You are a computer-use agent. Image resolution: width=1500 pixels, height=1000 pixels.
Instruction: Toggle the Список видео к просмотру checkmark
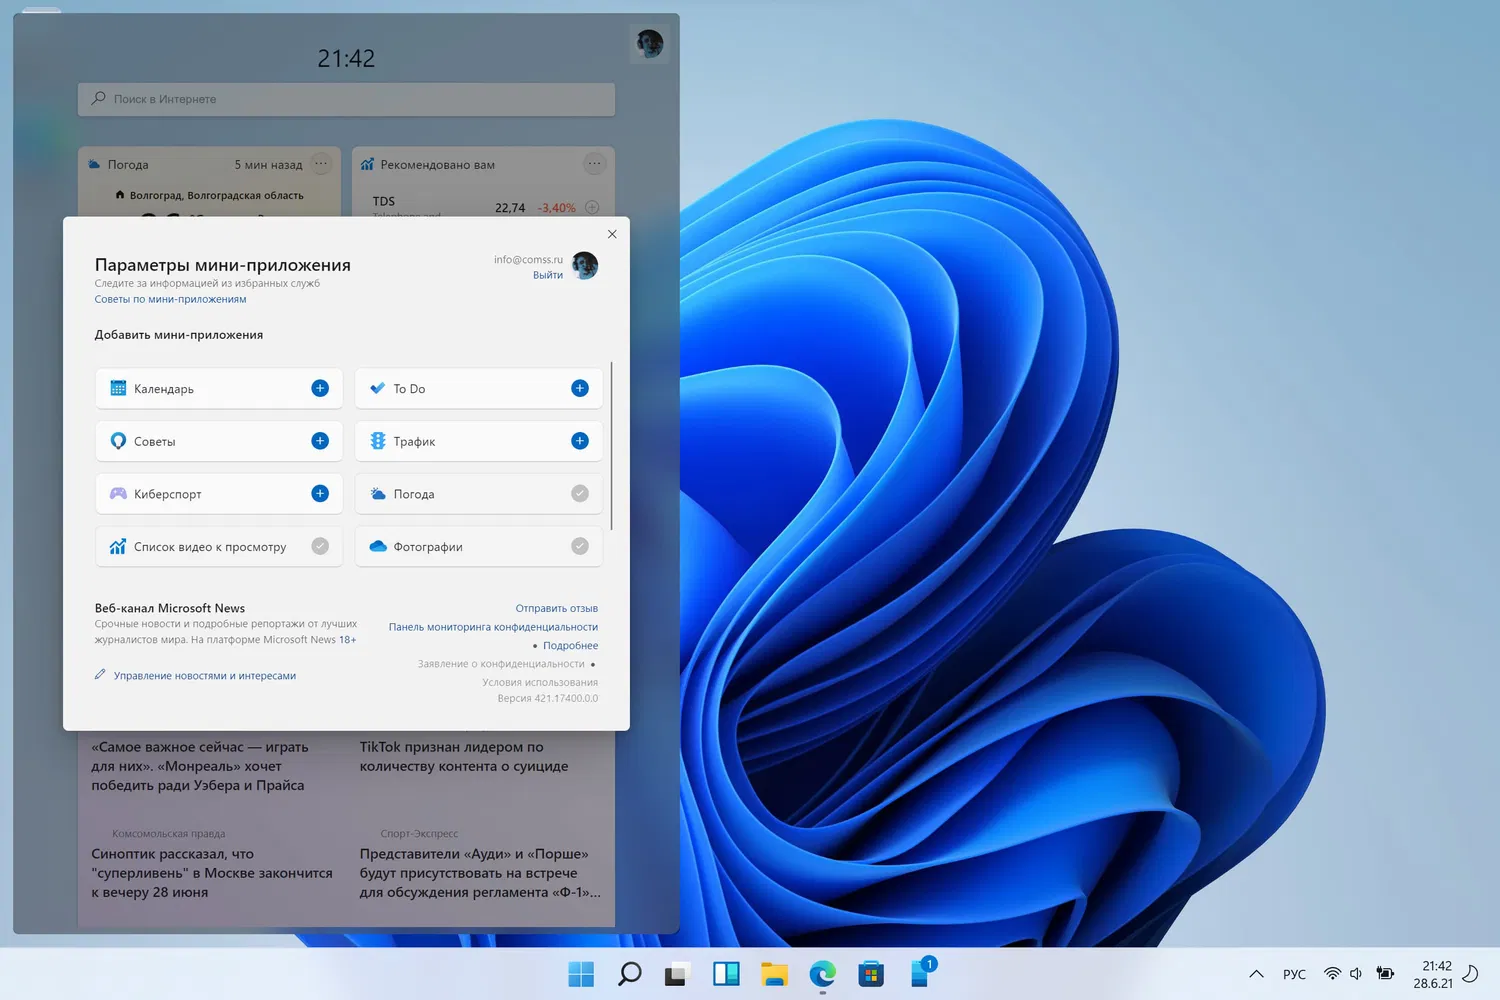coord(320,546)
